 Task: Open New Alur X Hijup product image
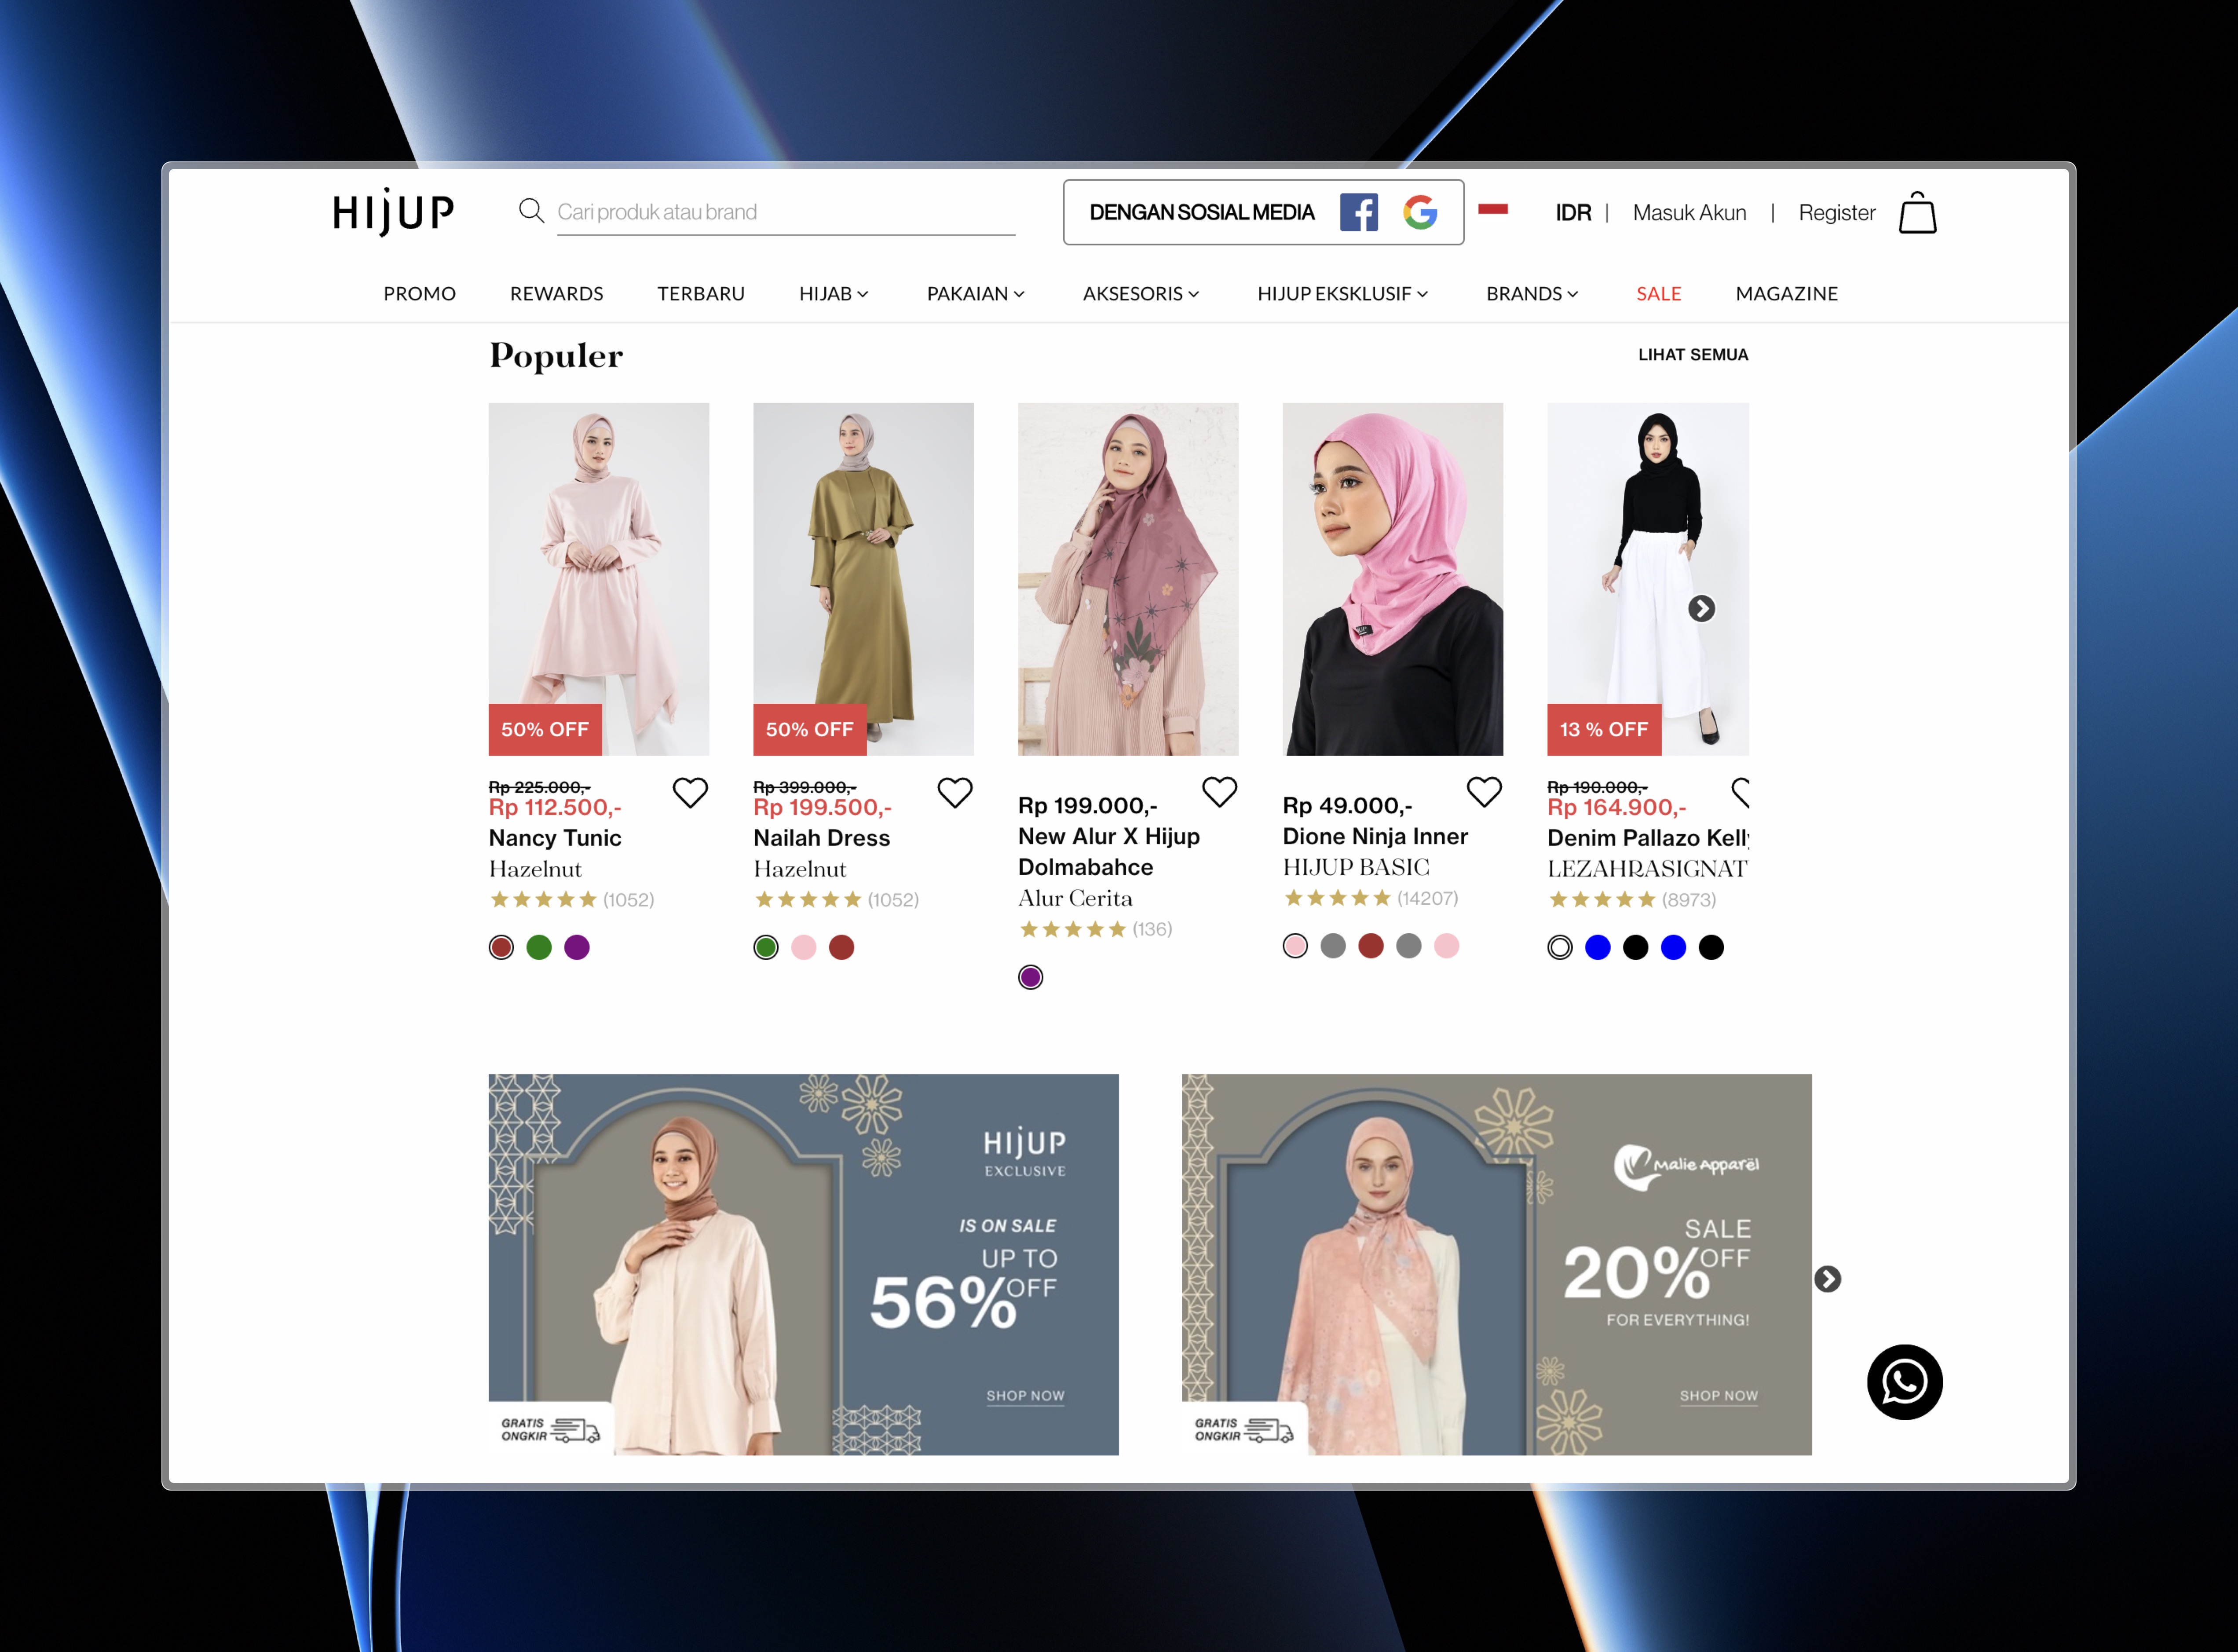(x=1128, y=579)
